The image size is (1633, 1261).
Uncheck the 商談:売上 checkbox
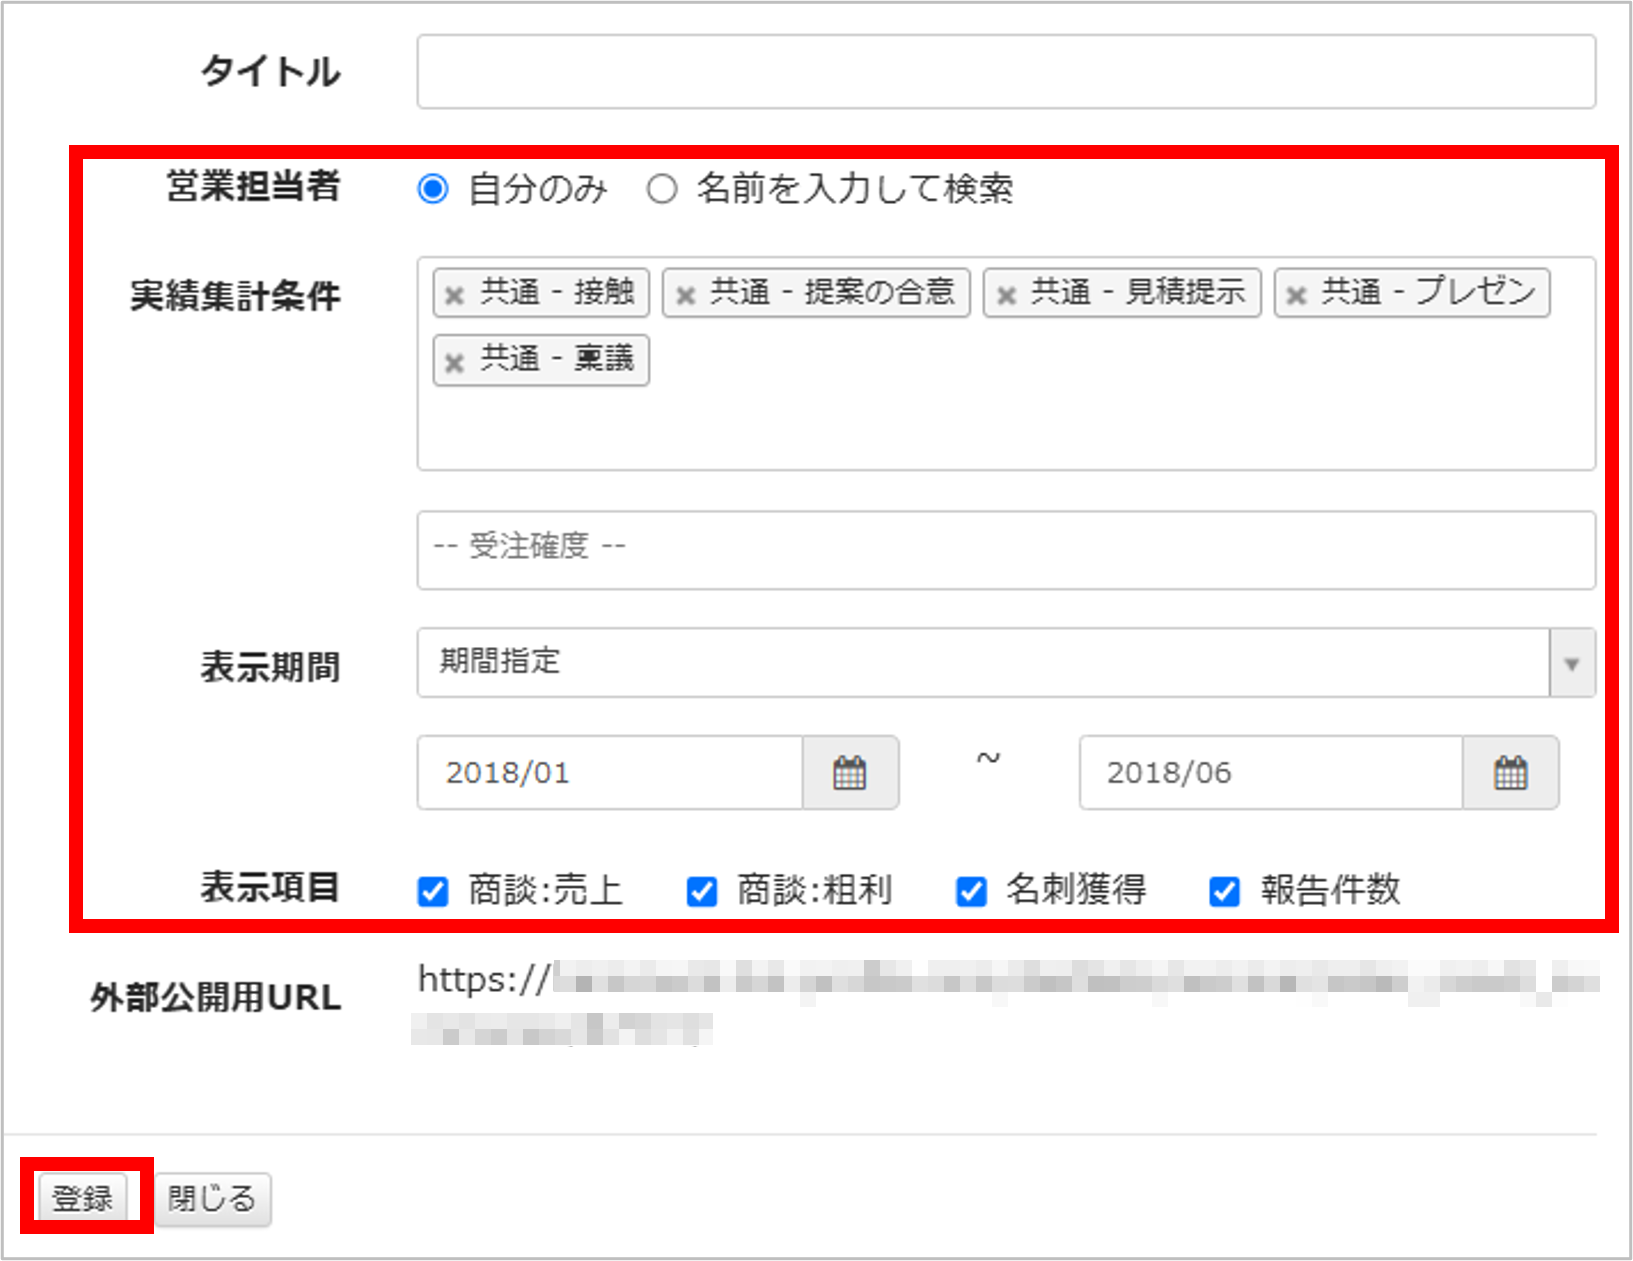433,891
